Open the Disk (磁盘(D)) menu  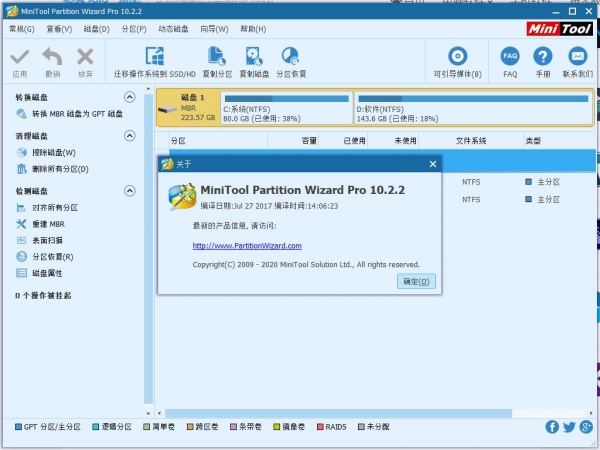click(x=96, y=29)
